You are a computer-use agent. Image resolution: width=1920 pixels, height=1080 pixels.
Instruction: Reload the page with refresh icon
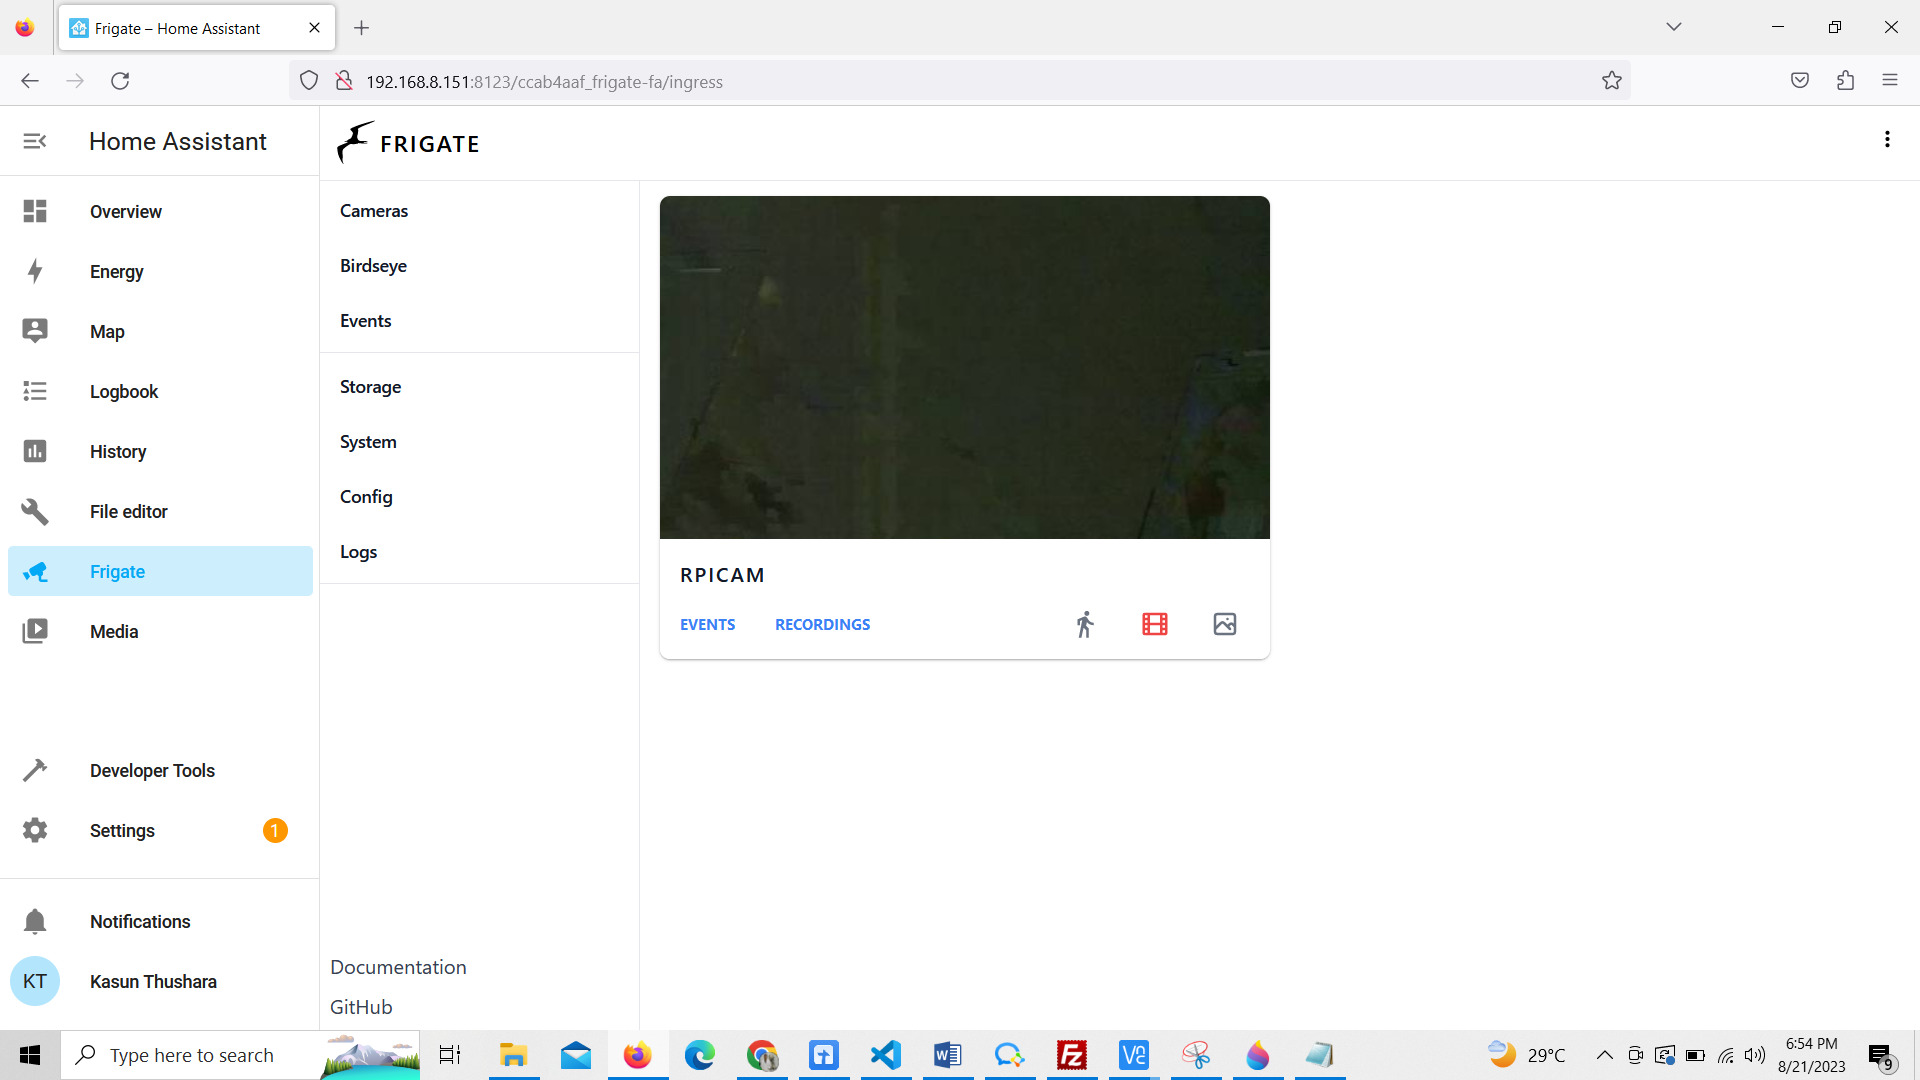coord(120,81)
